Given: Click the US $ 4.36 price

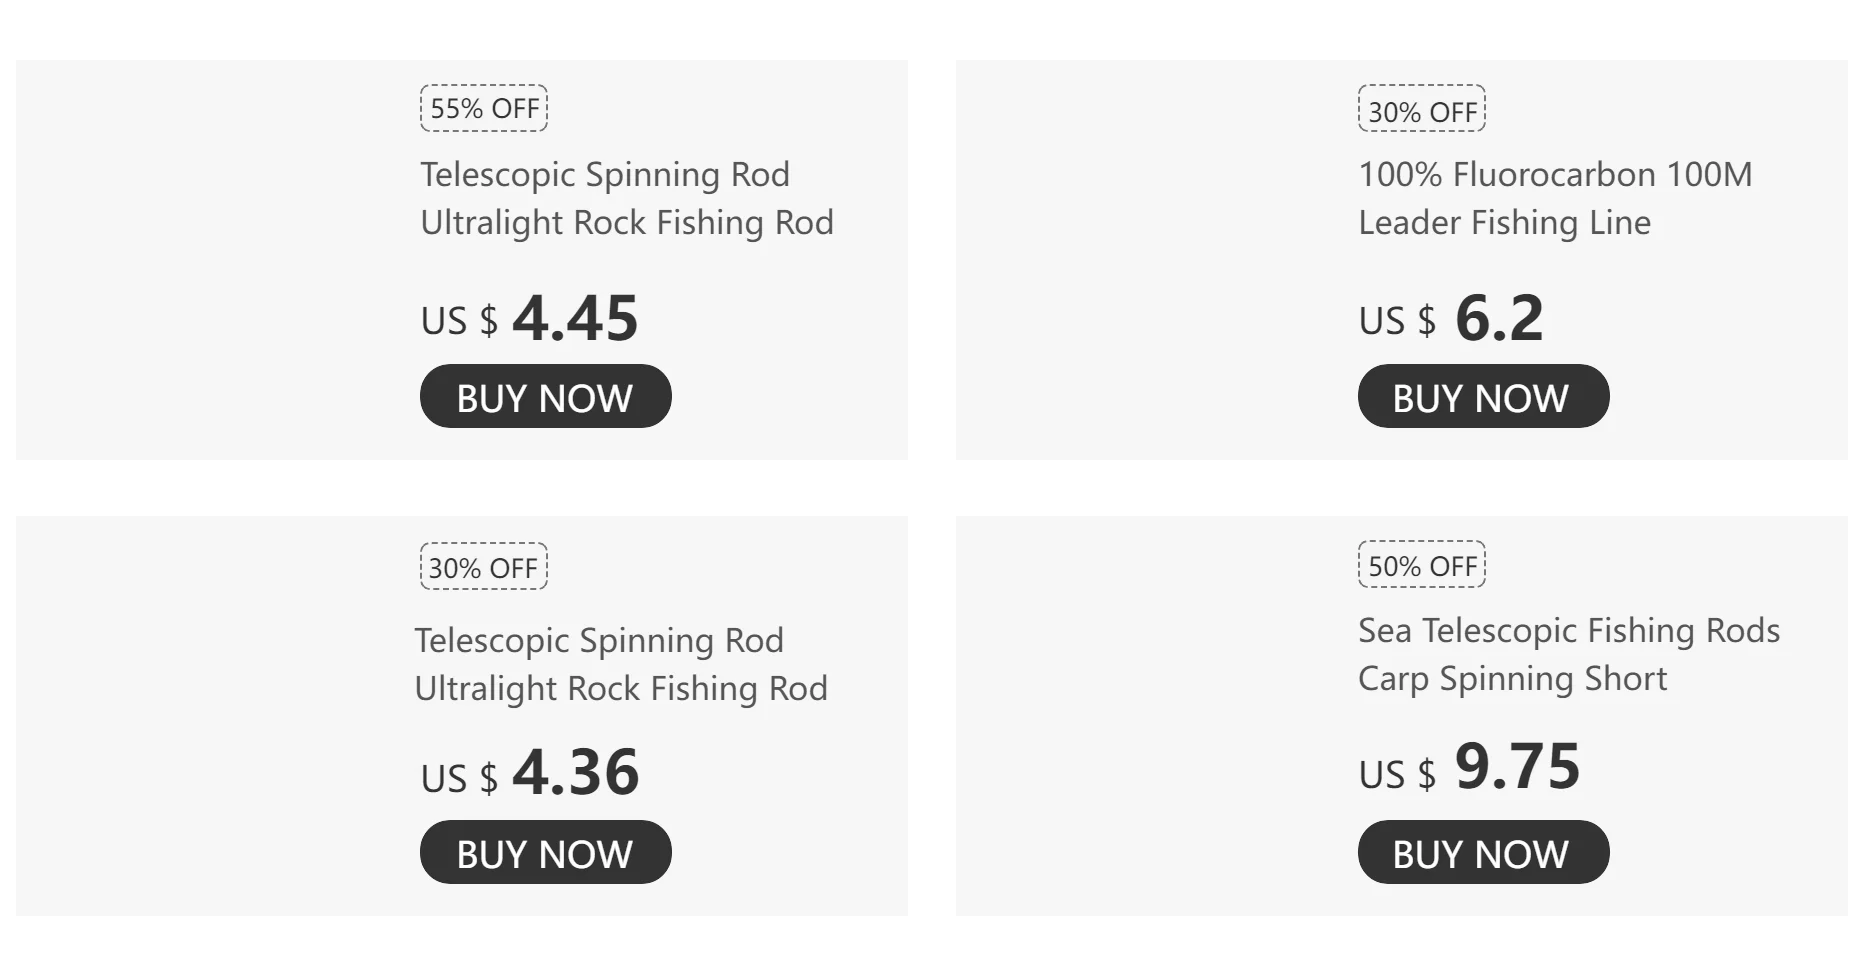Looking at the screenshot, I should click(529, 774).
